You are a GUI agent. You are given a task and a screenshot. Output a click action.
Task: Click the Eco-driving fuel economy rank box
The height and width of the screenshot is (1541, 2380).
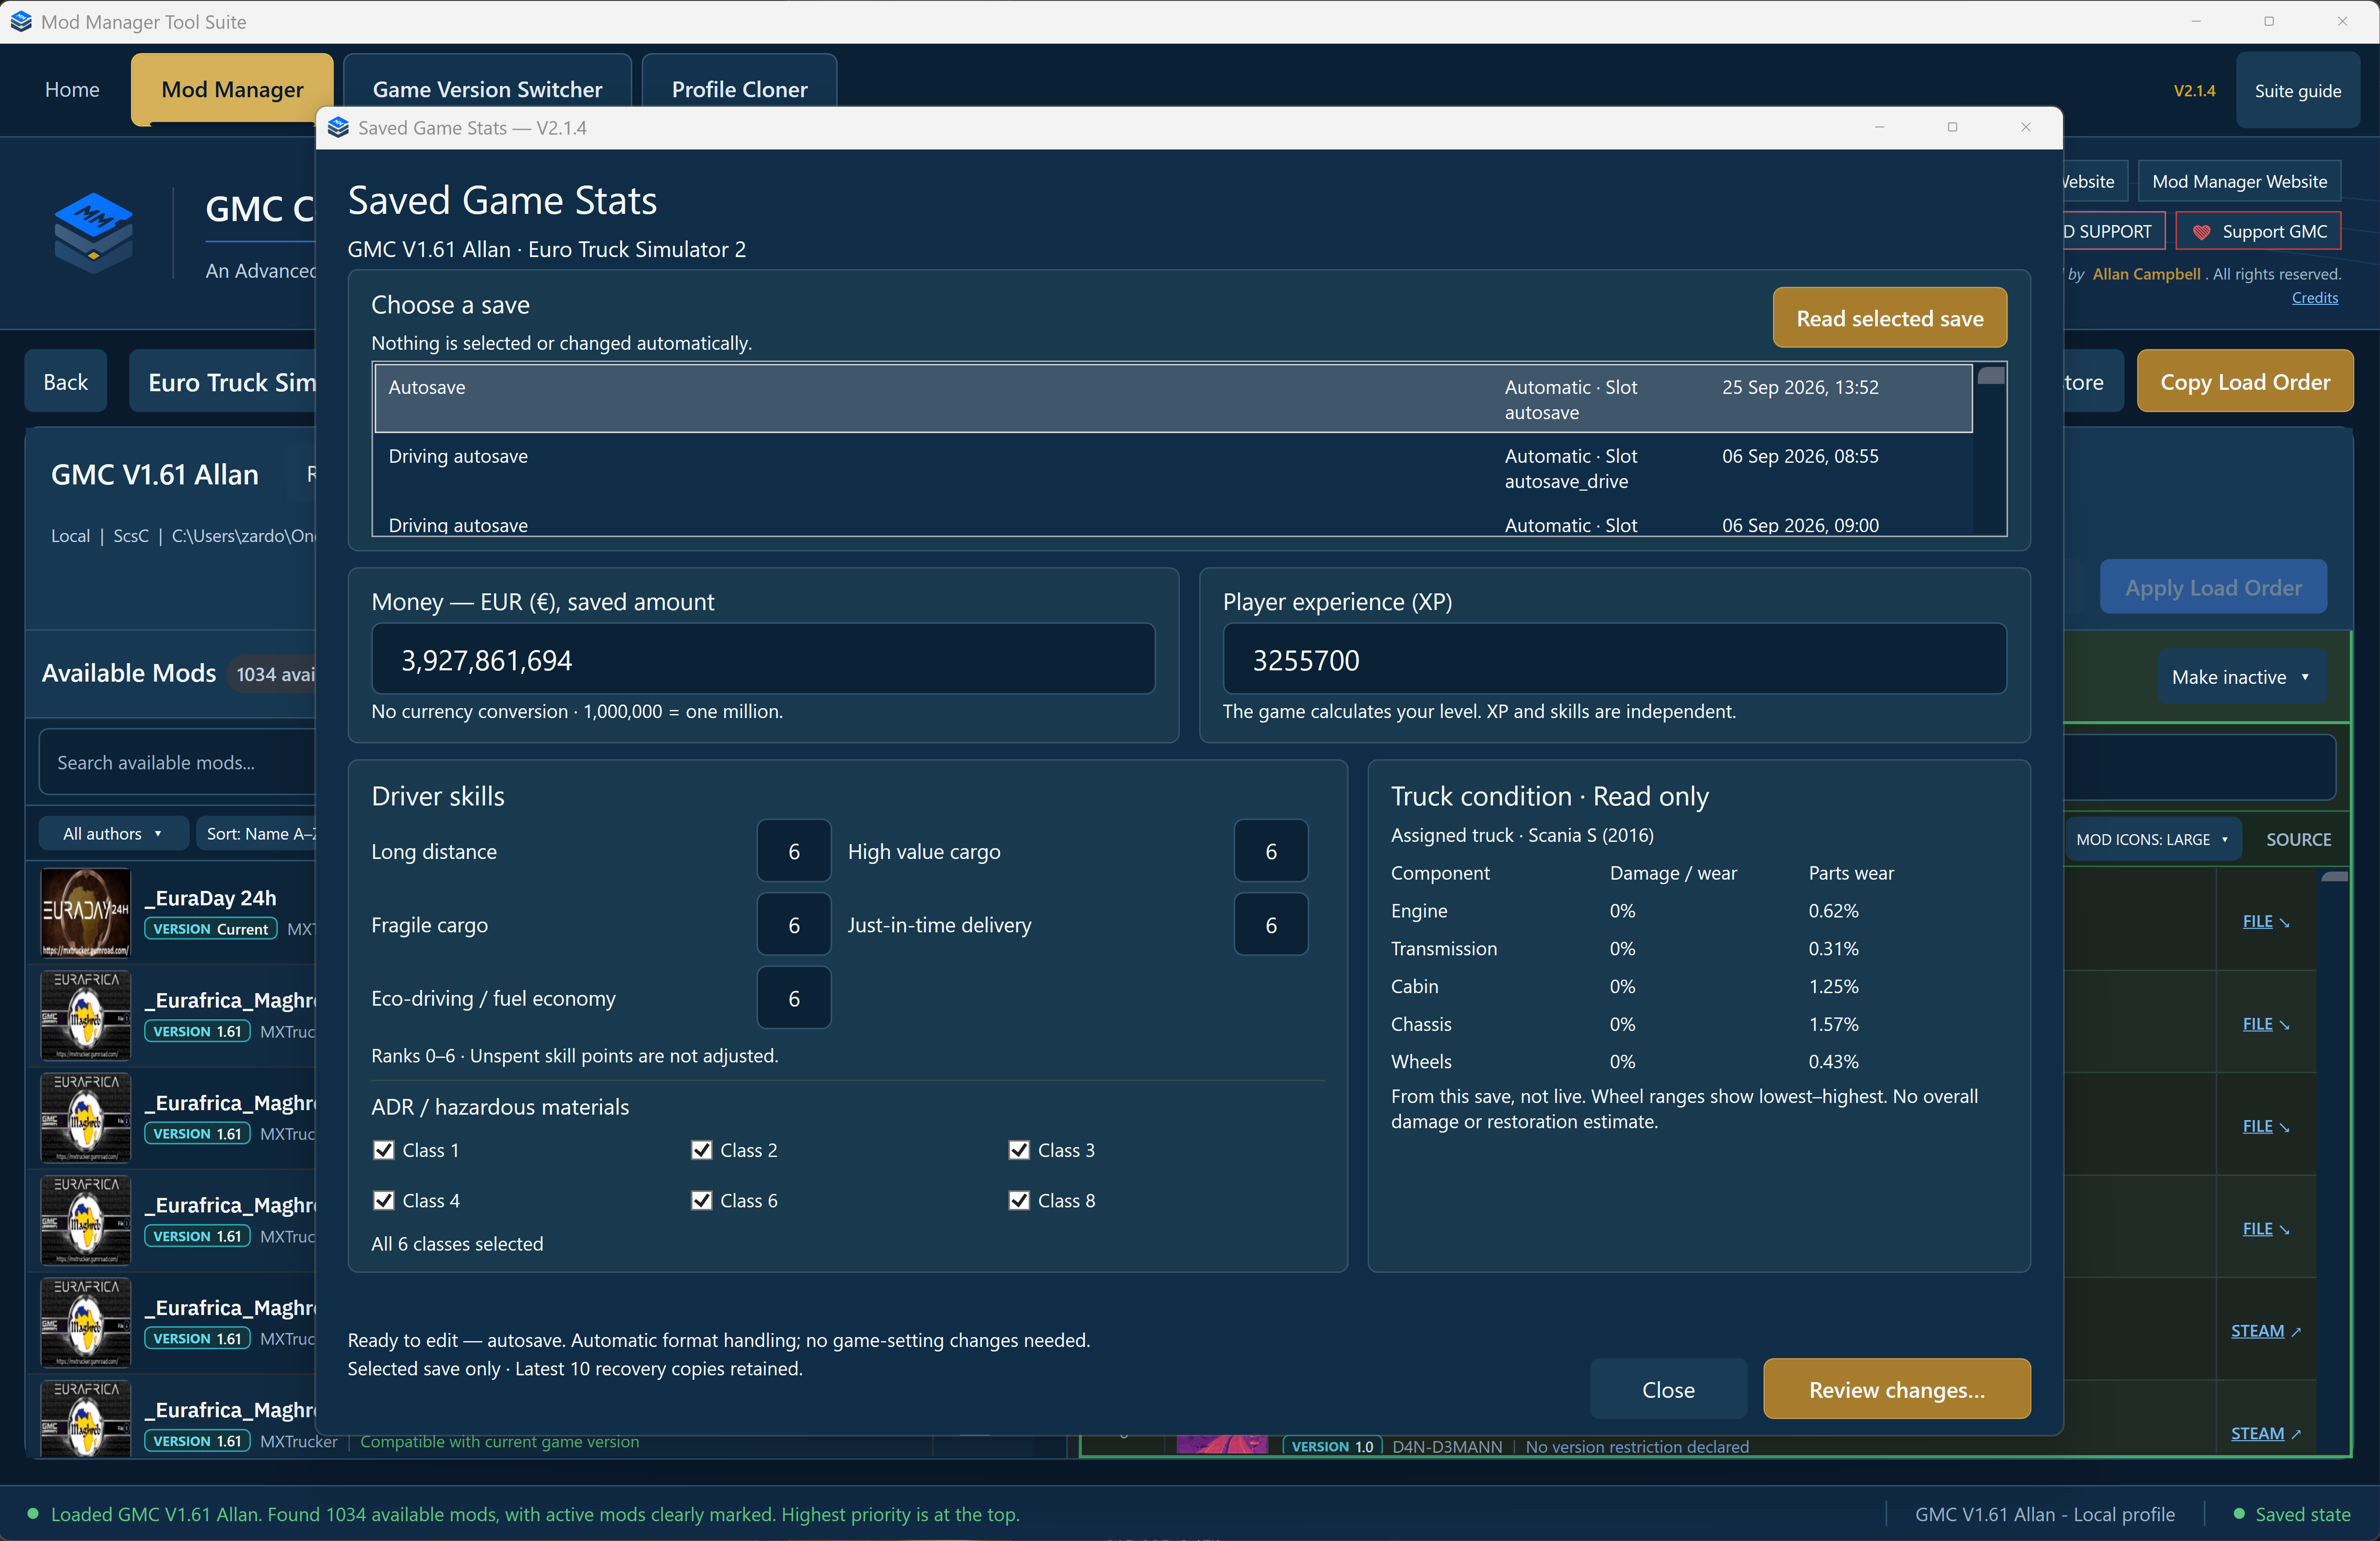pos(793,997)
